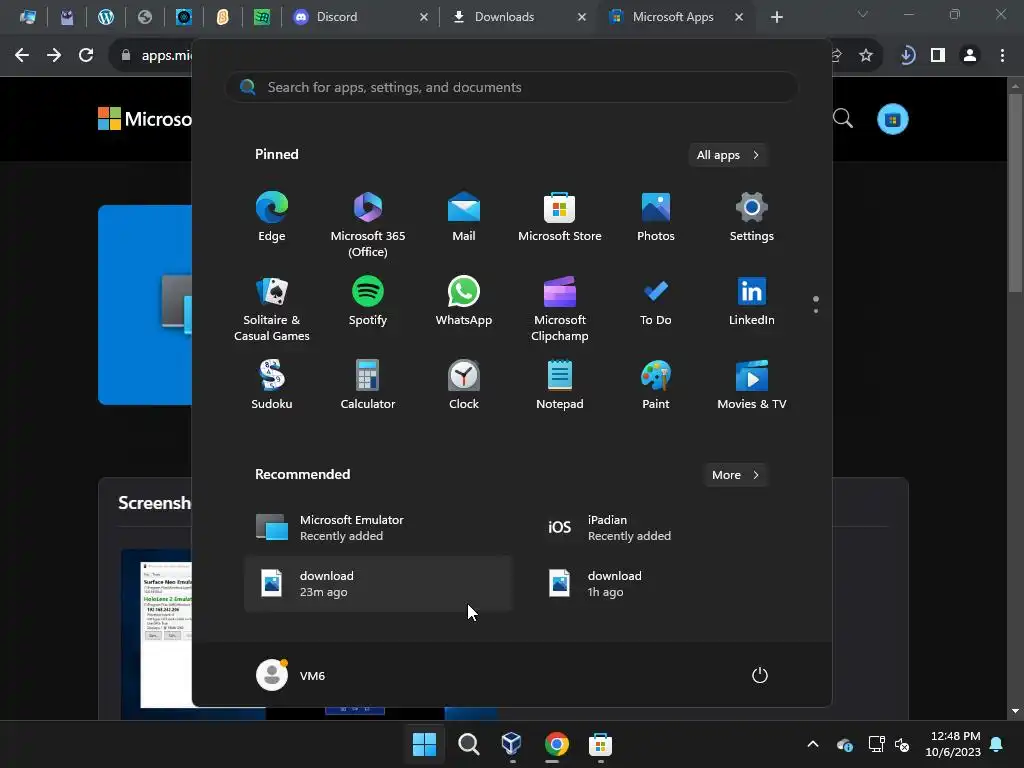Open recently added iPadian
This screenshot has width=1024, height=768.
[666, 528]
